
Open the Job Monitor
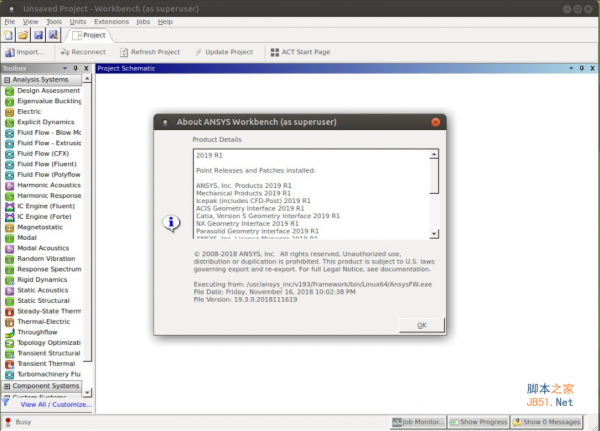click(x=419, y=422)
